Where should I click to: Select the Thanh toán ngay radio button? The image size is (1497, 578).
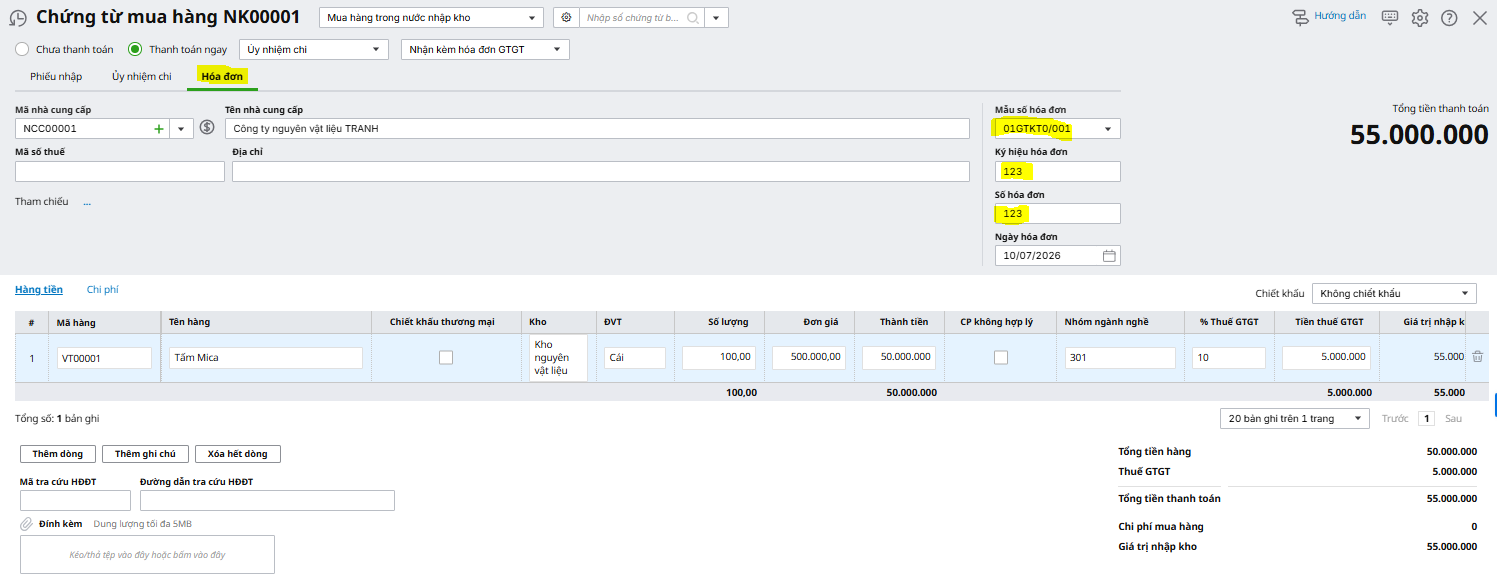pyautogui.click(x=135, y=49)
